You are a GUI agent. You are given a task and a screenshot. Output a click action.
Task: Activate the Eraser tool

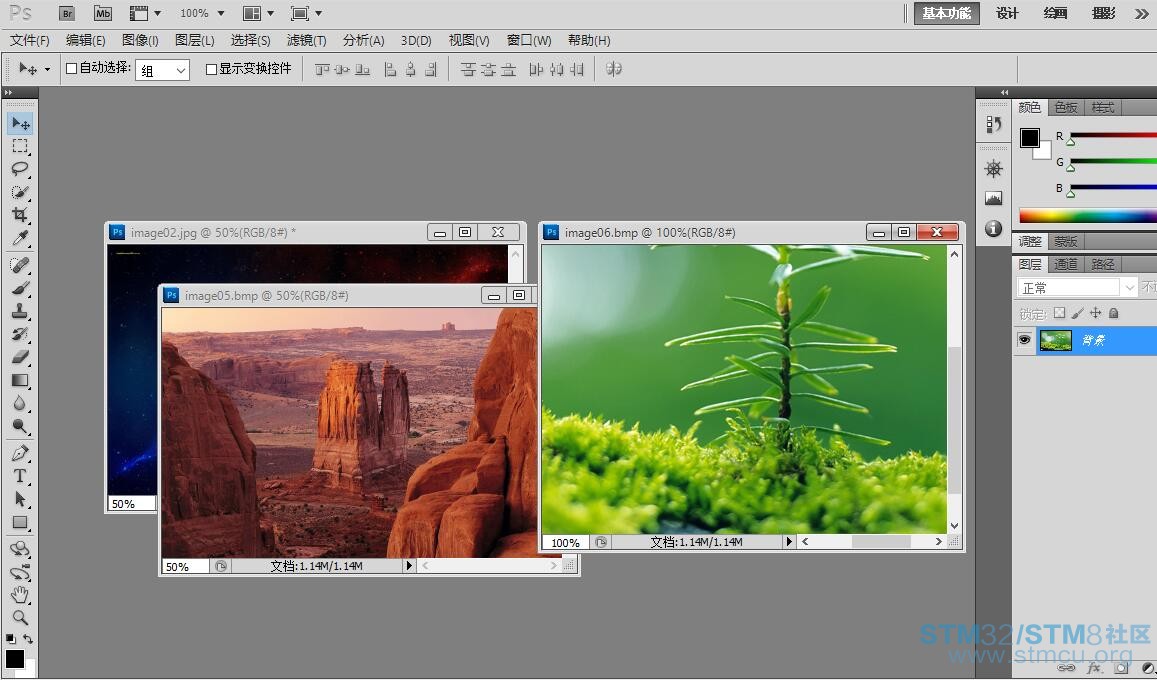click(x=20, y=357)
